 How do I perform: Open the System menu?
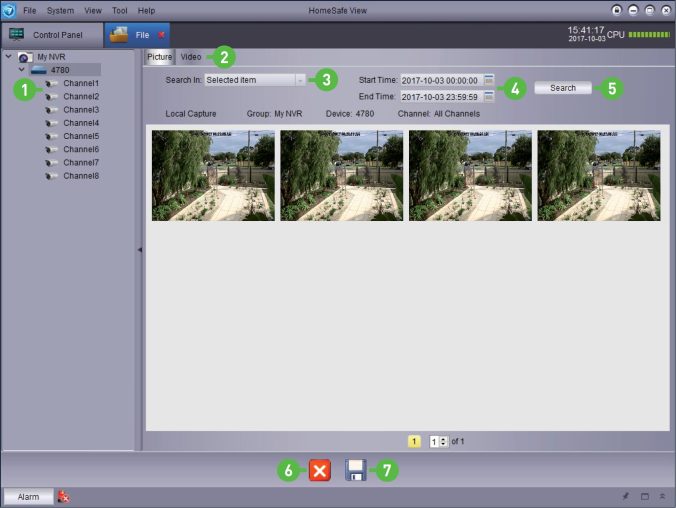pyautogui.click(x=60, y=10)
